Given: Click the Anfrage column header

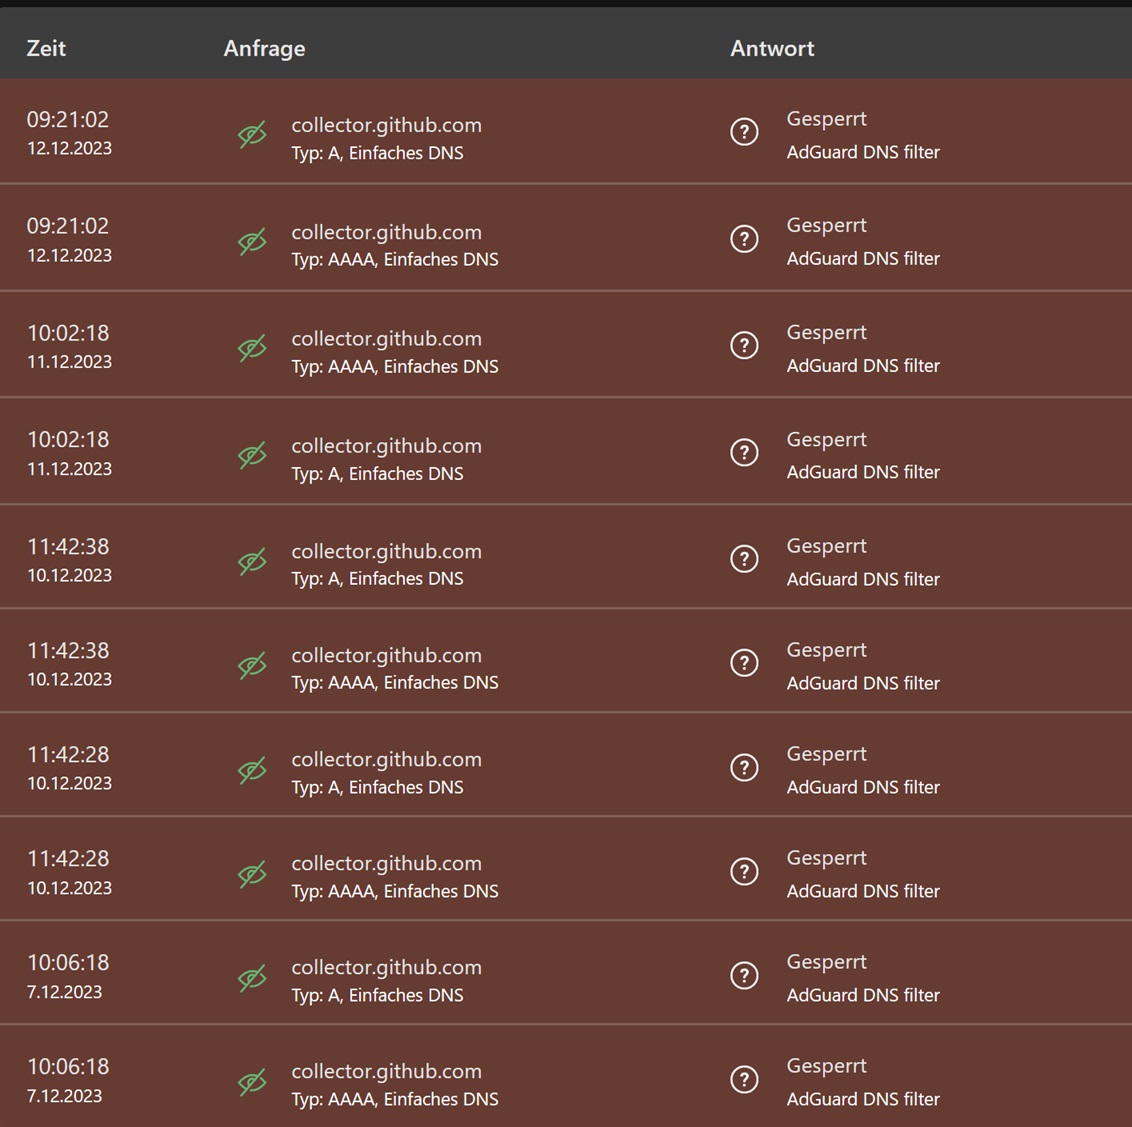Looking at the screenshot, I should click(264, 48).
